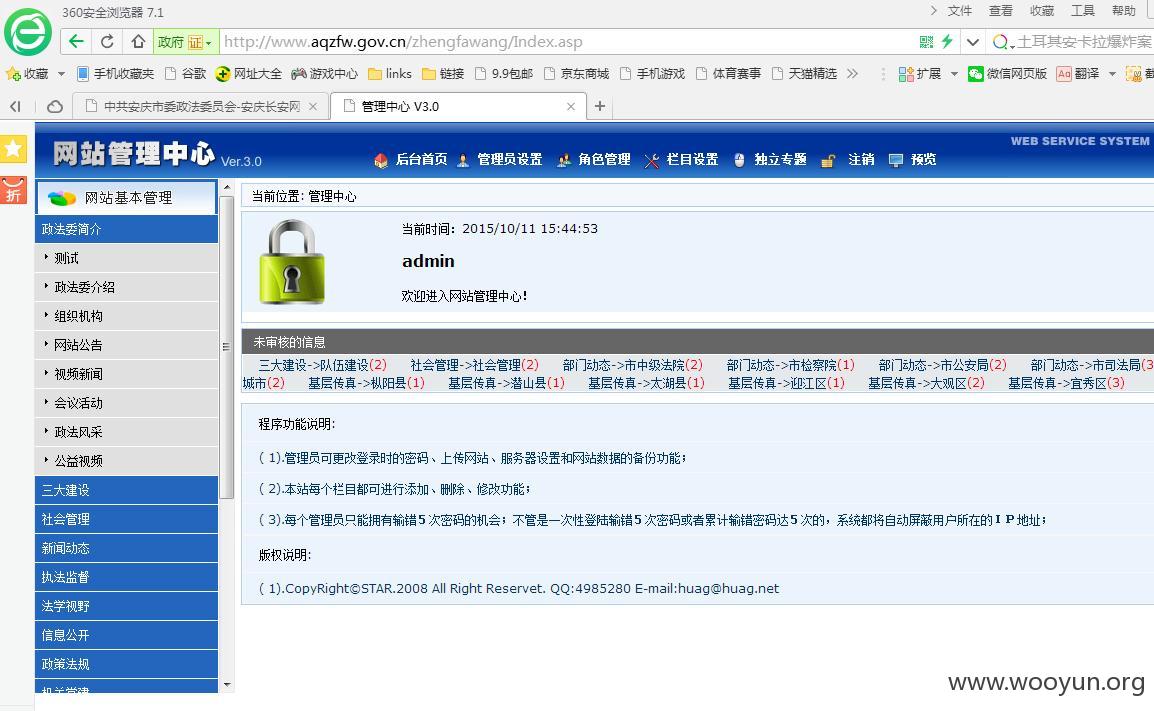Reload the page with refresh icon

107,41
